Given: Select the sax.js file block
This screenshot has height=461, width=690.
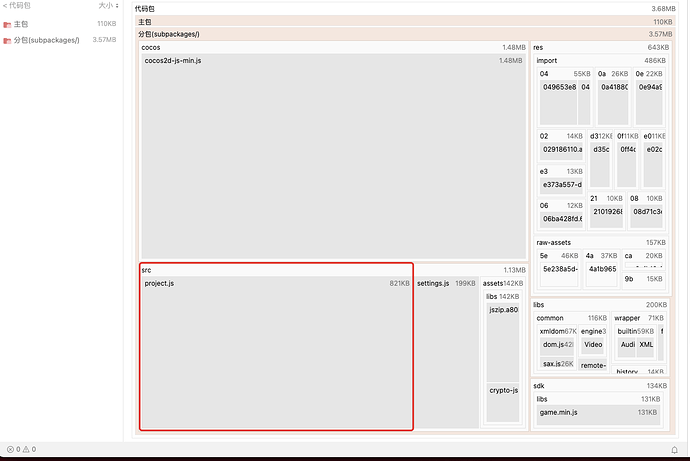Looking at the screenshot, I should coord(557,363).
